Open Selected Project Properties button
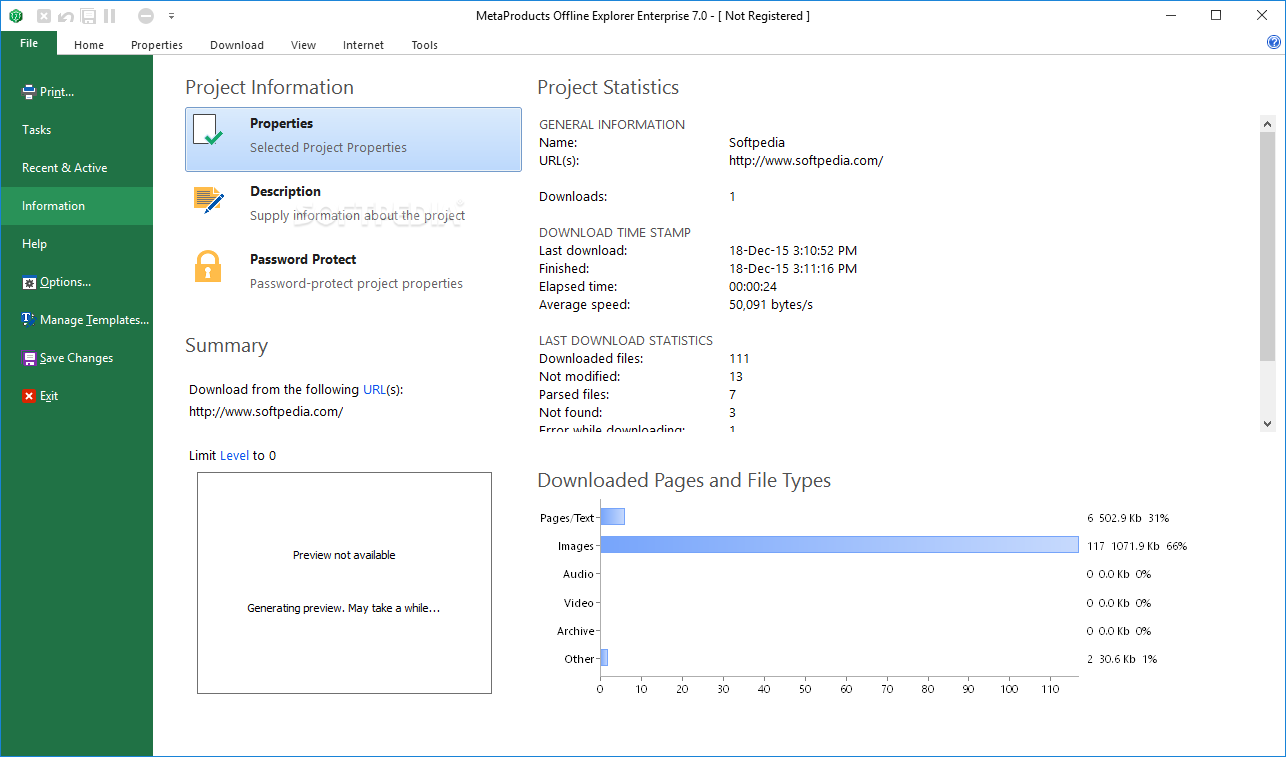The width and height of the screenshot is (1286, 757). (353, 139)
